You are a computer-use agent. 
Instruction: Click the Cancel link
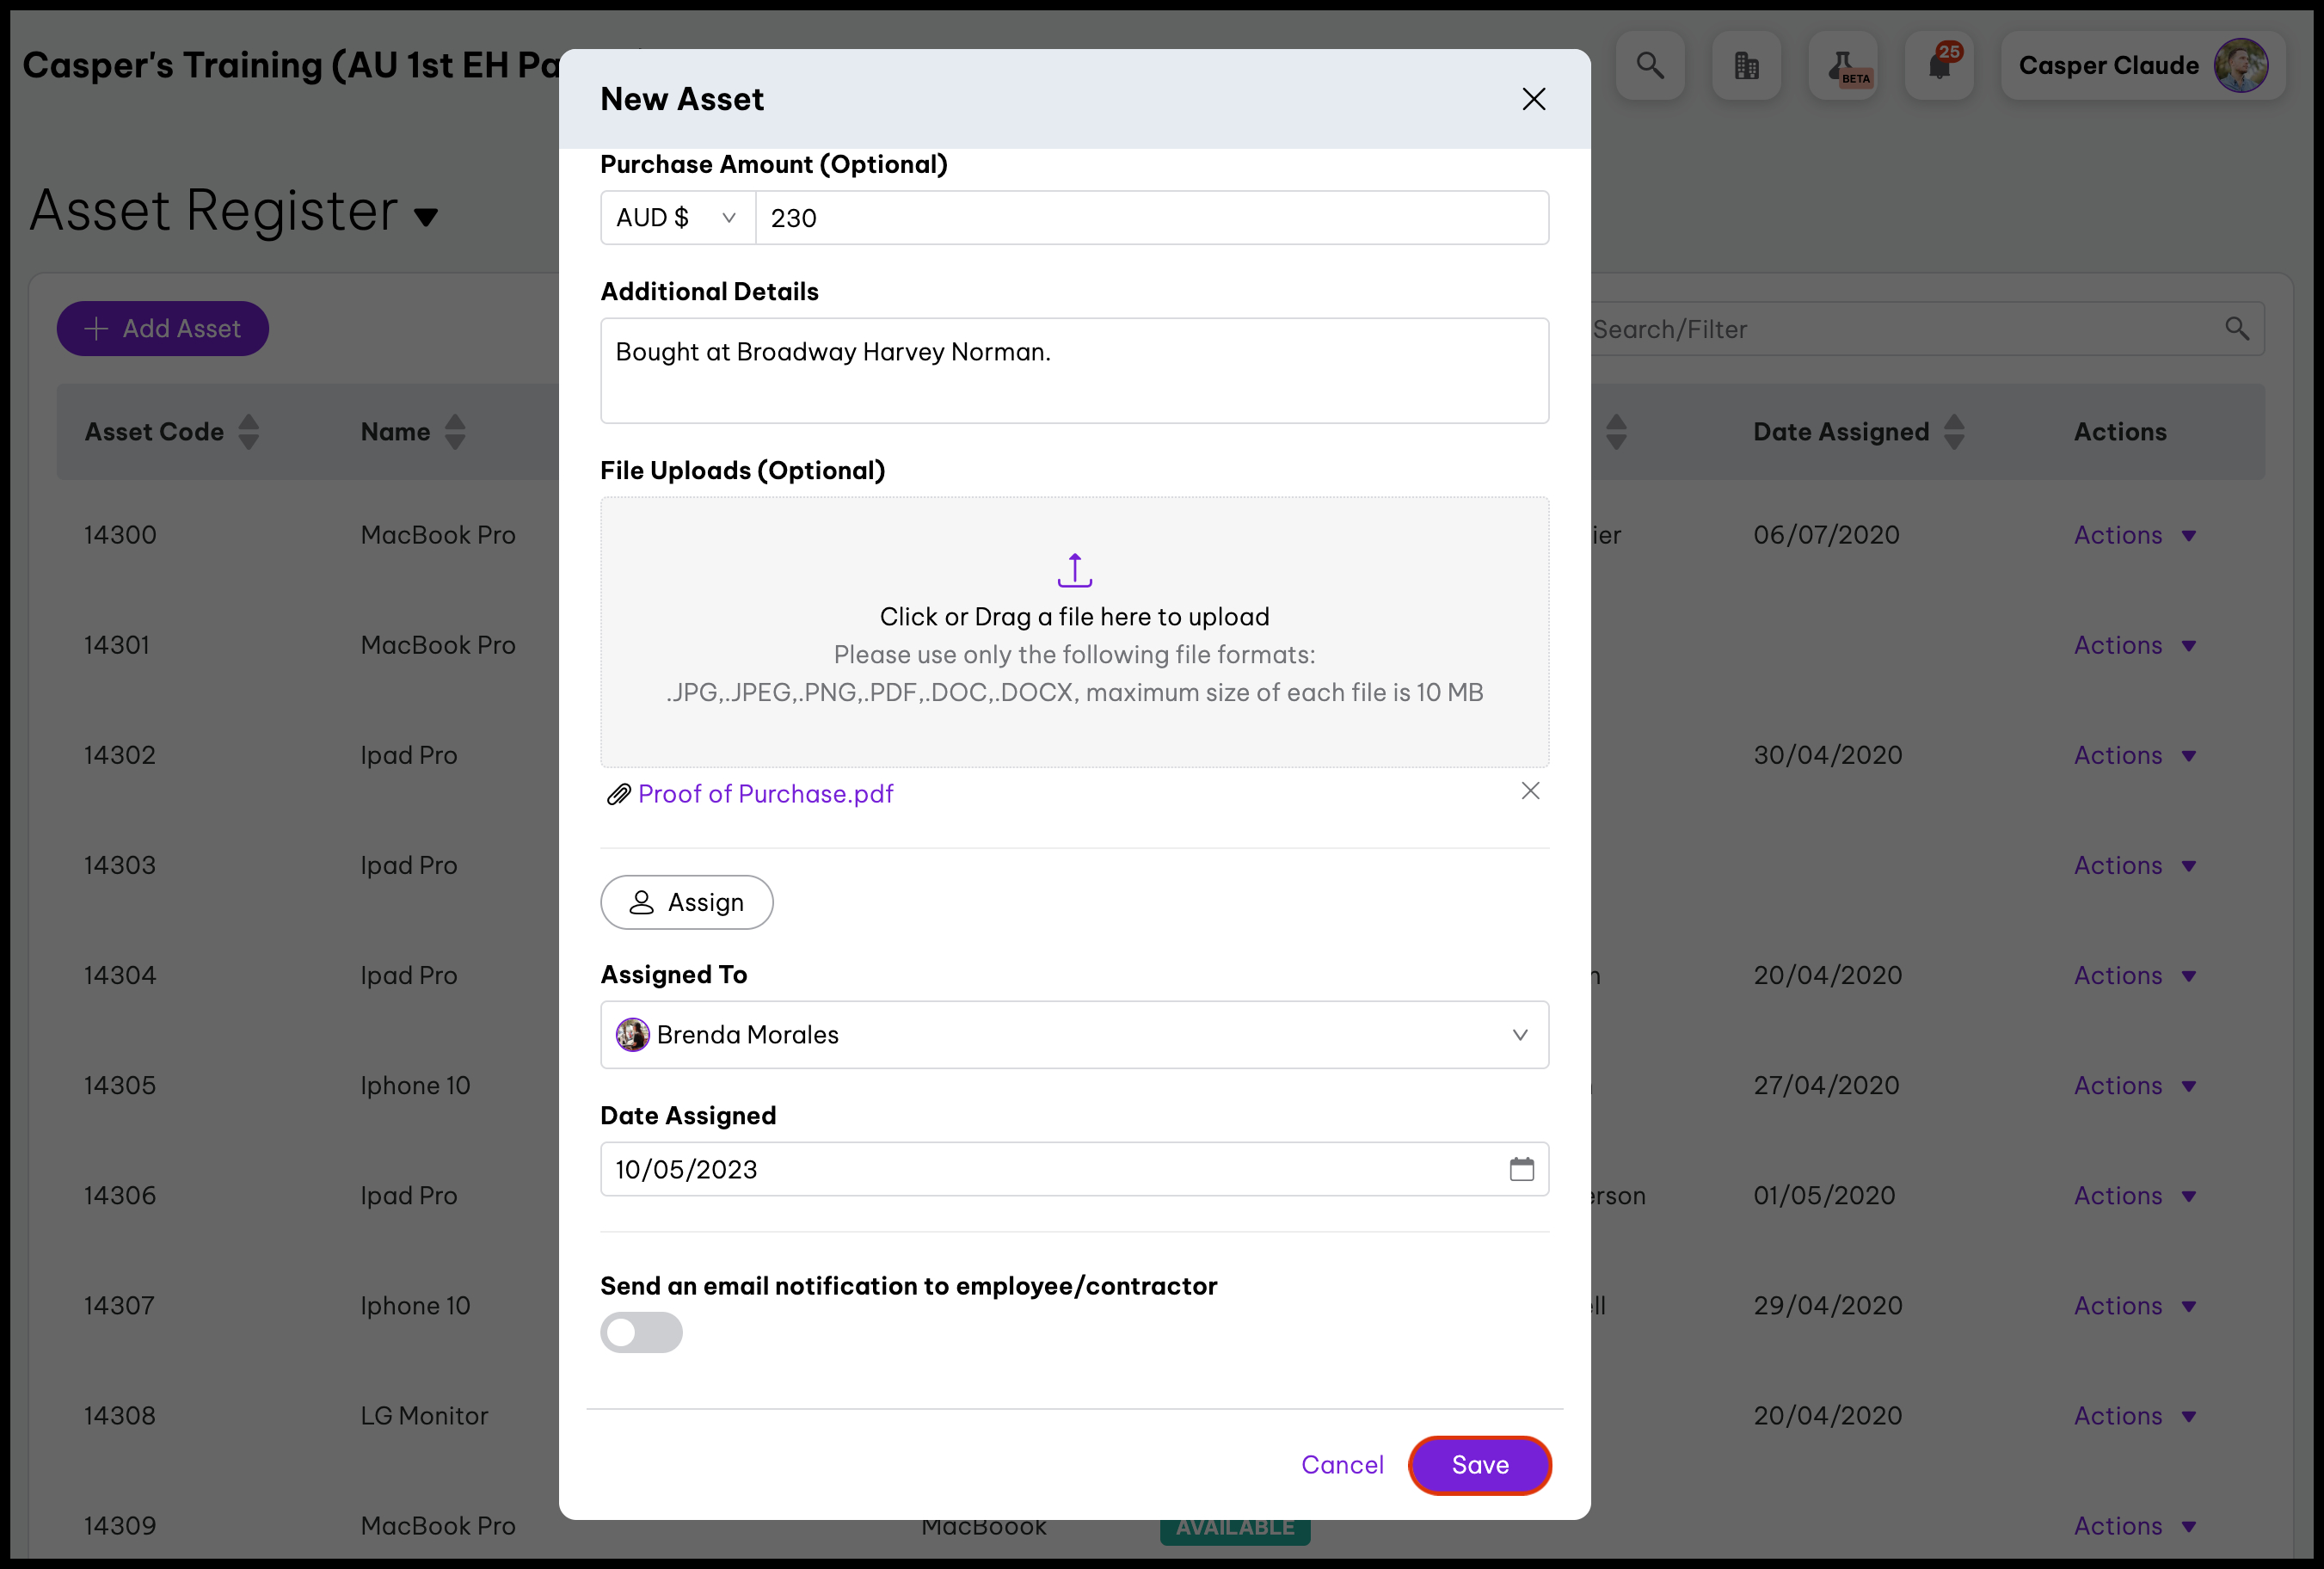coord(1342,1465)
